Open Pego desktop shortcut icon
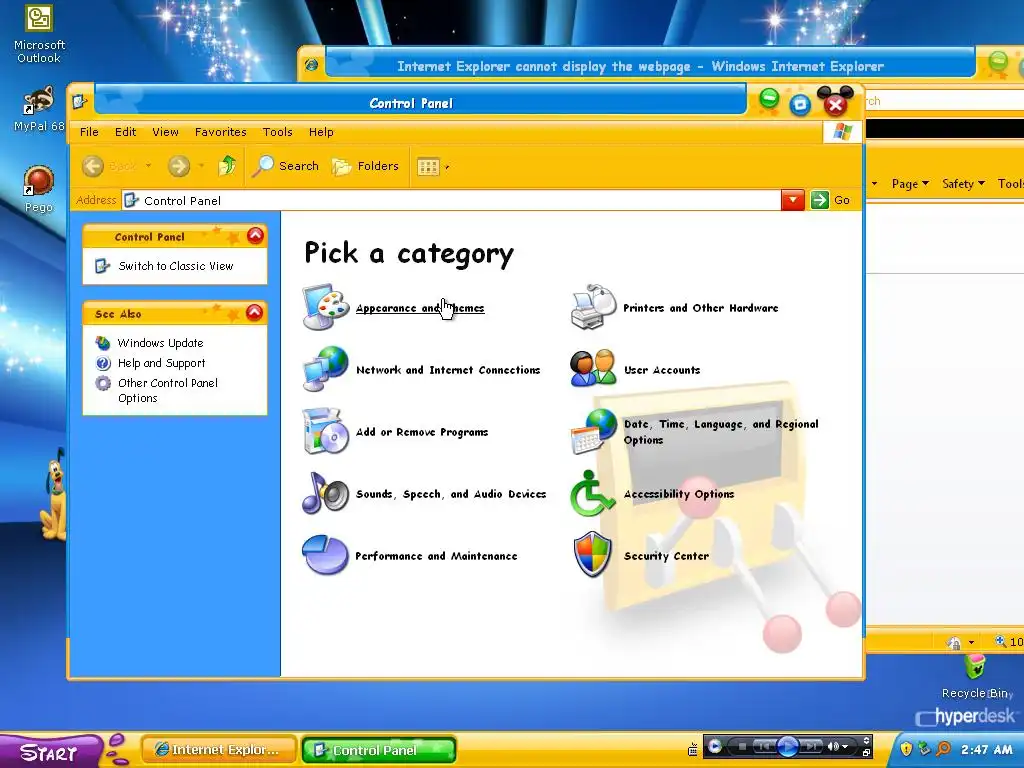Image resolution: width=1024 pixels, height=768 pixels. 39,181
